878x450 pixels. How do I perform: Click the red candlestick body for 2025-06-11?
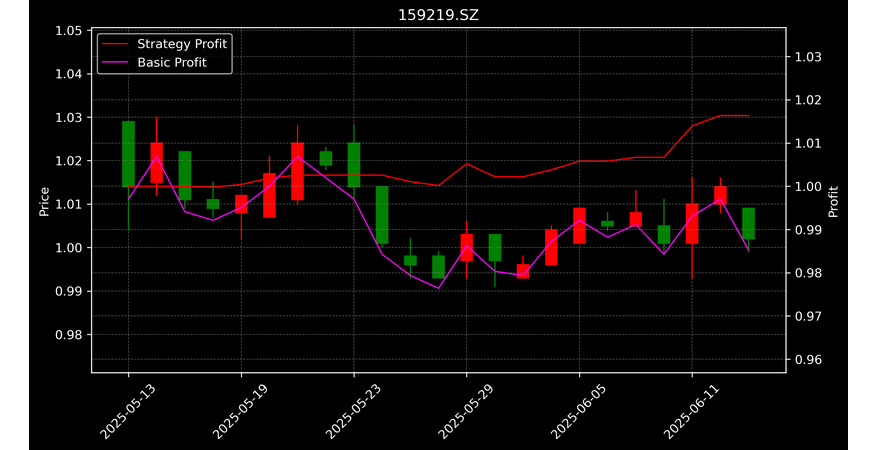[x=692, y=224]
